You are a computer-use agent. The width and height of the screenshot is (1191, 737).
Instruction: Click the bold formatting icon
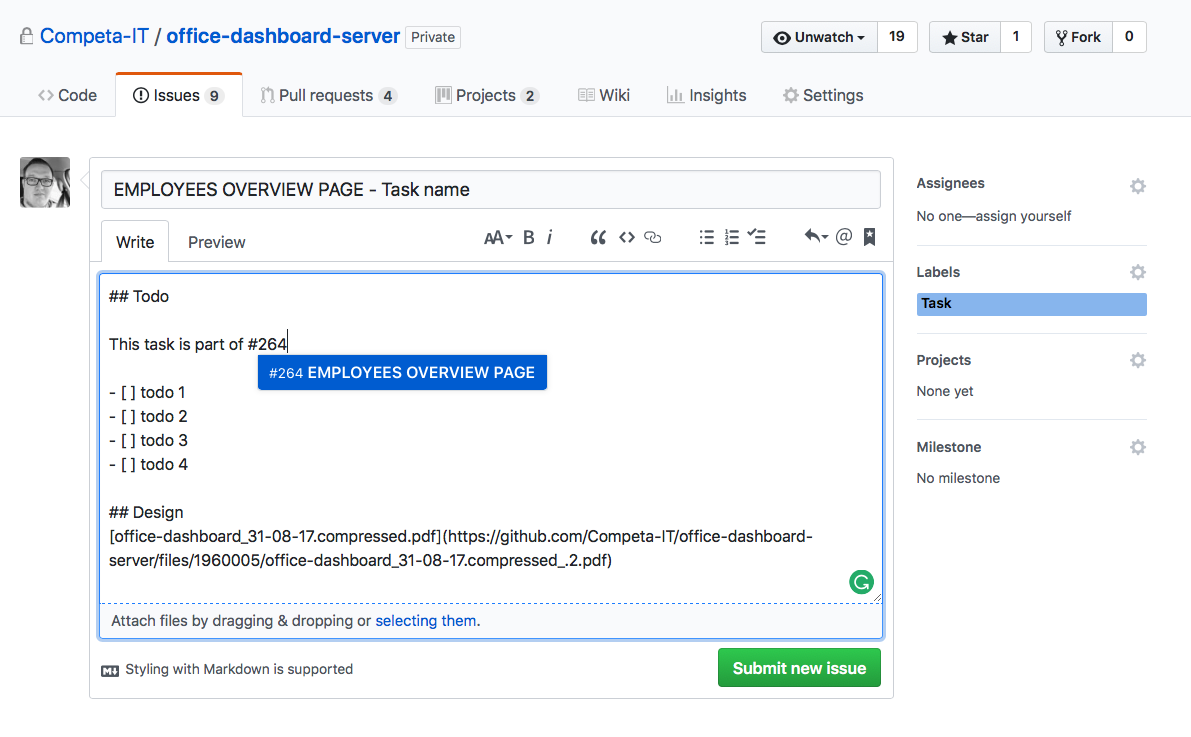pos(529,237)
